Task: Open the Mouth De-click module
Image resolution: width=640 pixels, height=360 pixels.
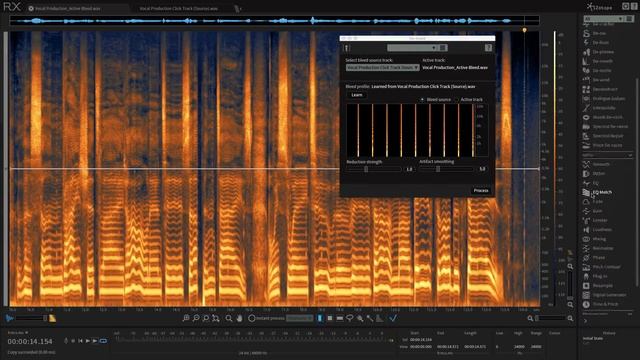Action: pyautogui.click(x=607, y=117)
